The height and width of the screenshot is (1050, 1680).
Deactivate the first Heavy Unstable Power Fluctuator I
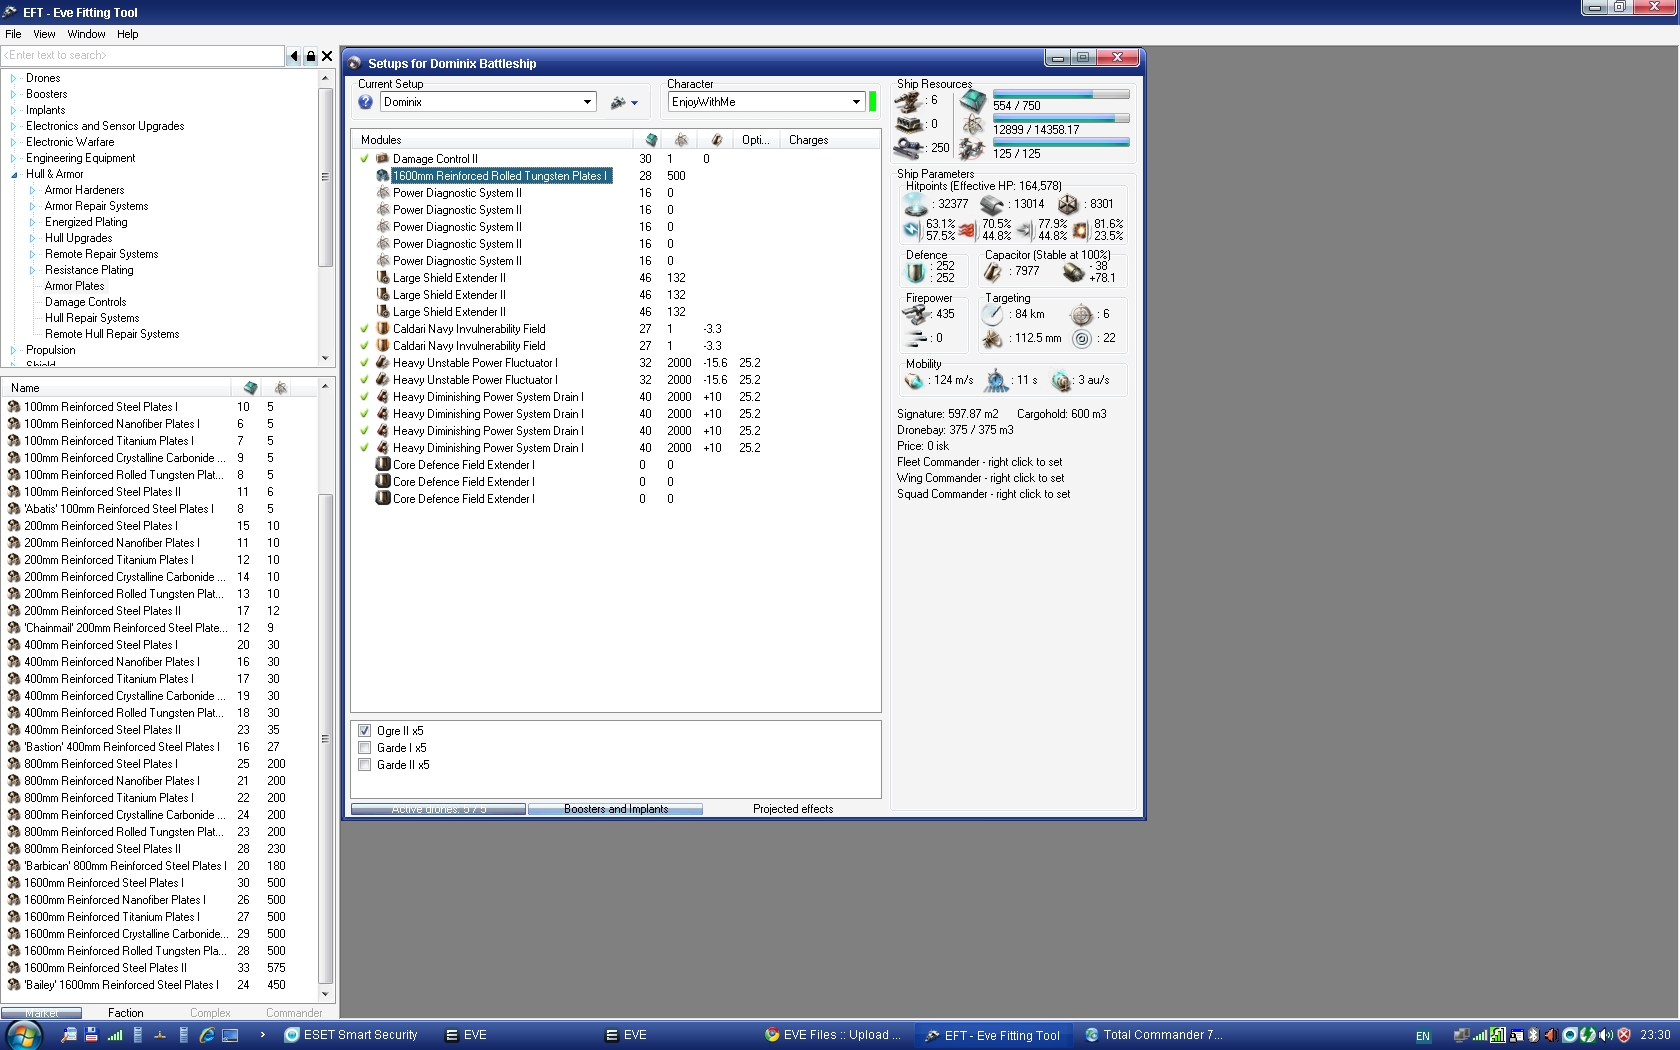365,363
